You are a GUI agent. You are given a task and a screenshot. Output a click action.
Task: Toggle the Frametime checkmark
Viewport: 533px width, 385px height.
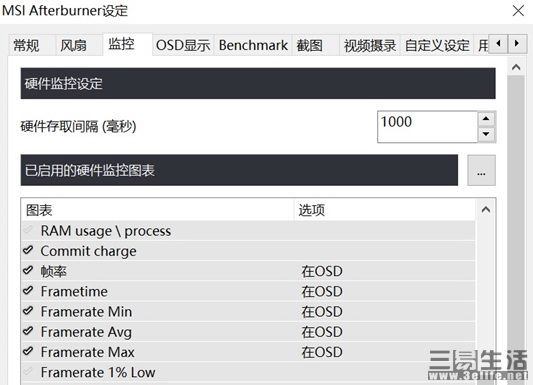click(x=28, y=291)
